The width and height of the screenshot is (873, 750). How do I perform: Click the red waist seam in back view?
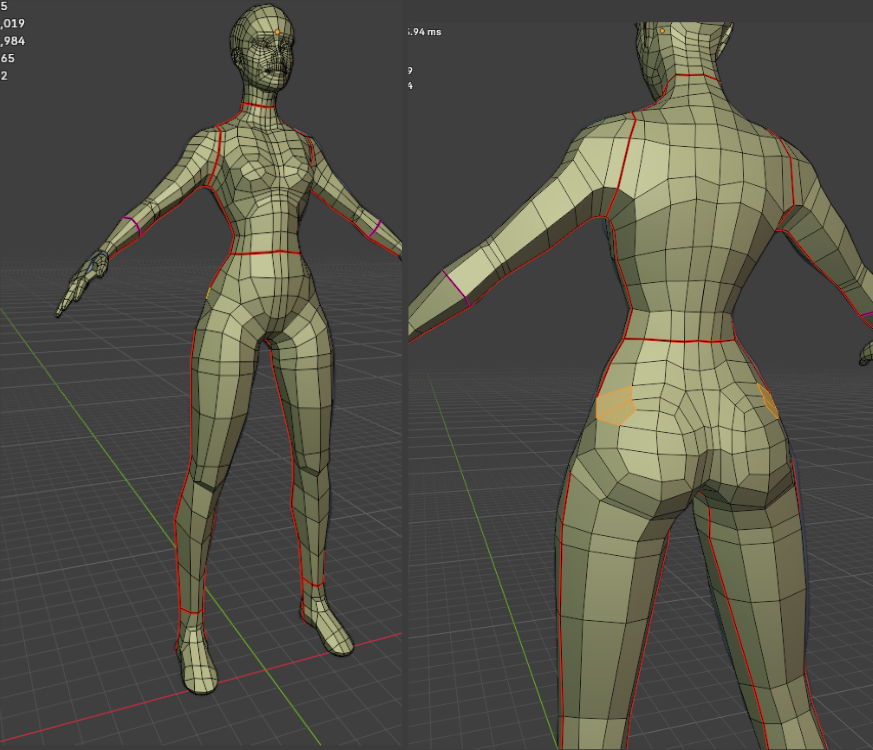[678, 340]
